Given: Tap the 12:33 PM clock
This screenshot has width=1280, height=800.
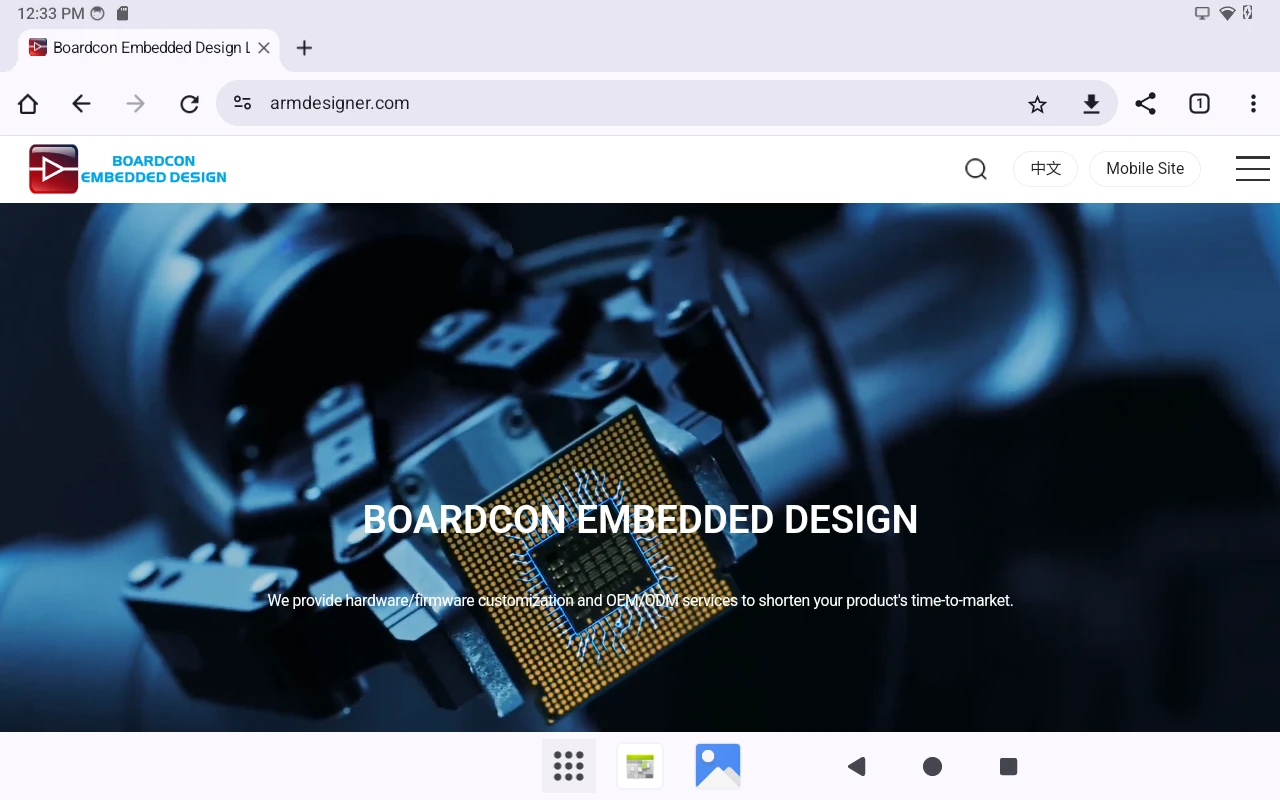Looking at the screenshot, I should click(x=51, y=14).
